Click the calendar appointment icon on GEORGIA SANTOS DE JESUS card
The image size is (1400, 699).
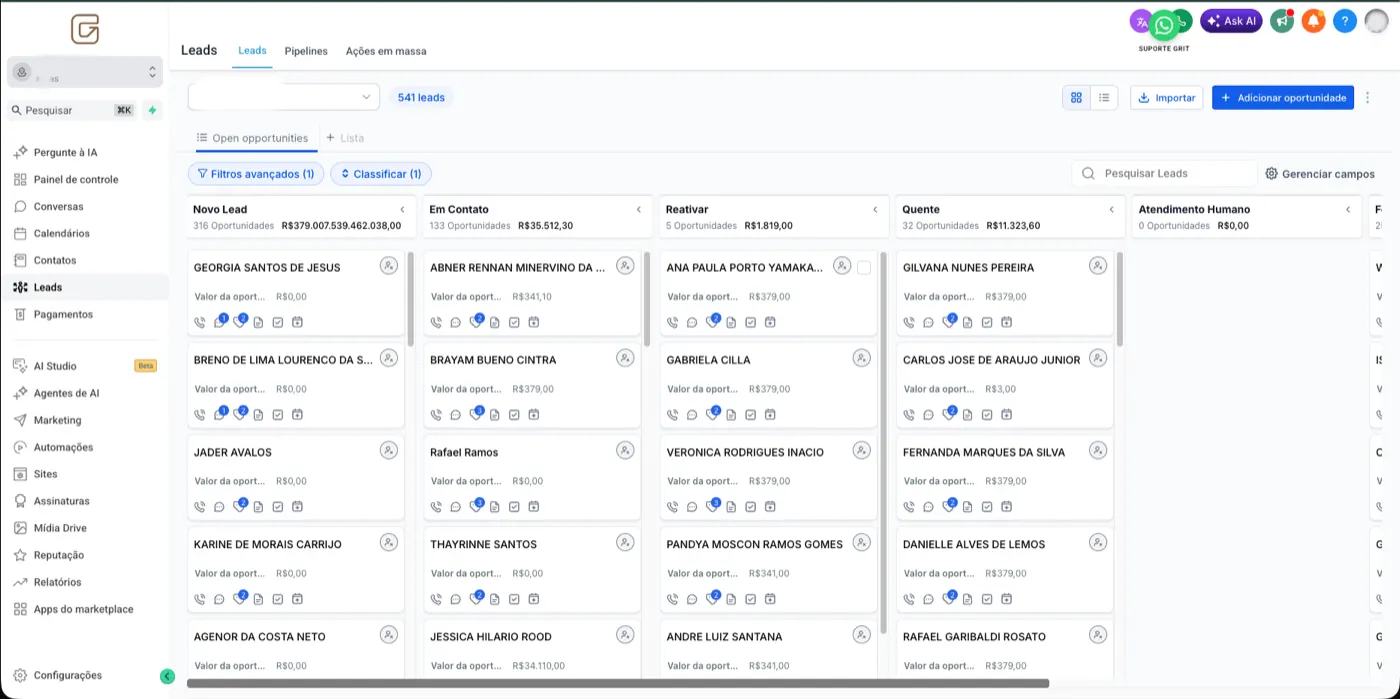(297, 322)
